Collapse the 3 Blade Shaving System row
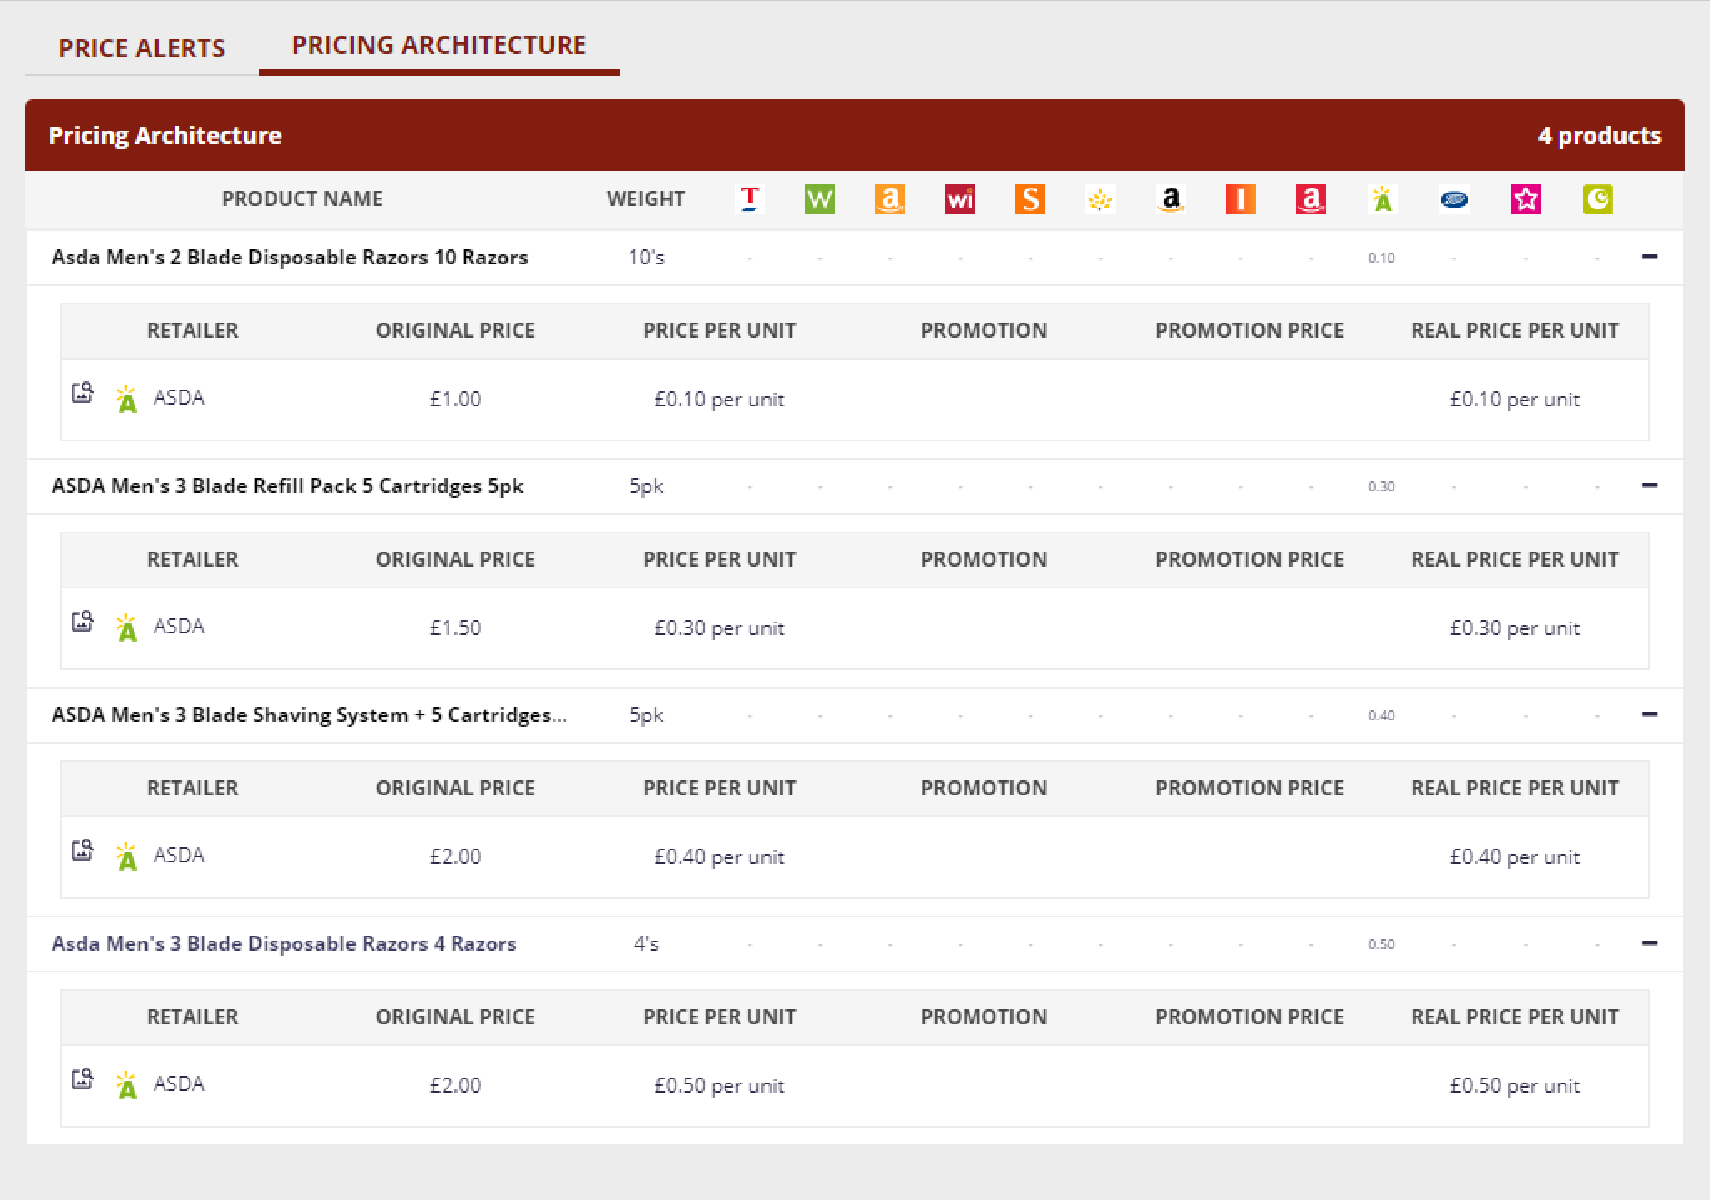The height and width of the screenshot is (1200, 1710). (1650, 714)
